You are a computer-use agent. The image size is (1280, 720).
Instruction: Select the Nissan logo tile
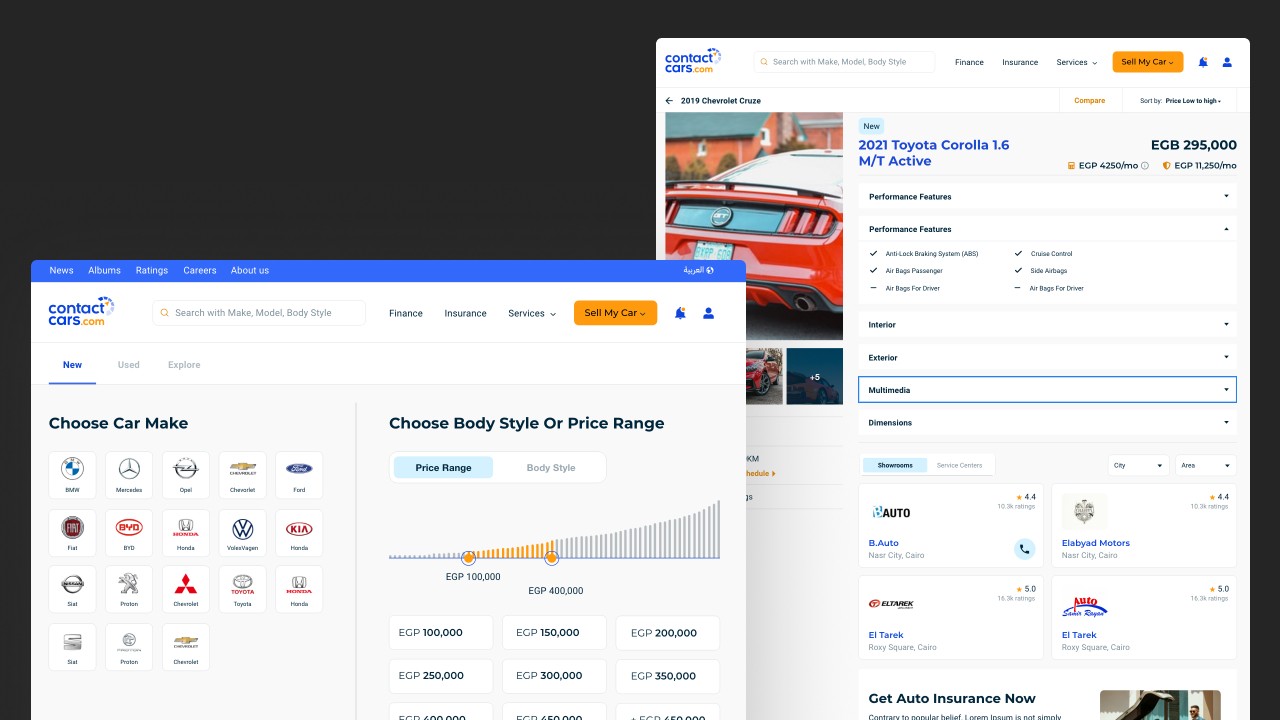pos(72,590)
